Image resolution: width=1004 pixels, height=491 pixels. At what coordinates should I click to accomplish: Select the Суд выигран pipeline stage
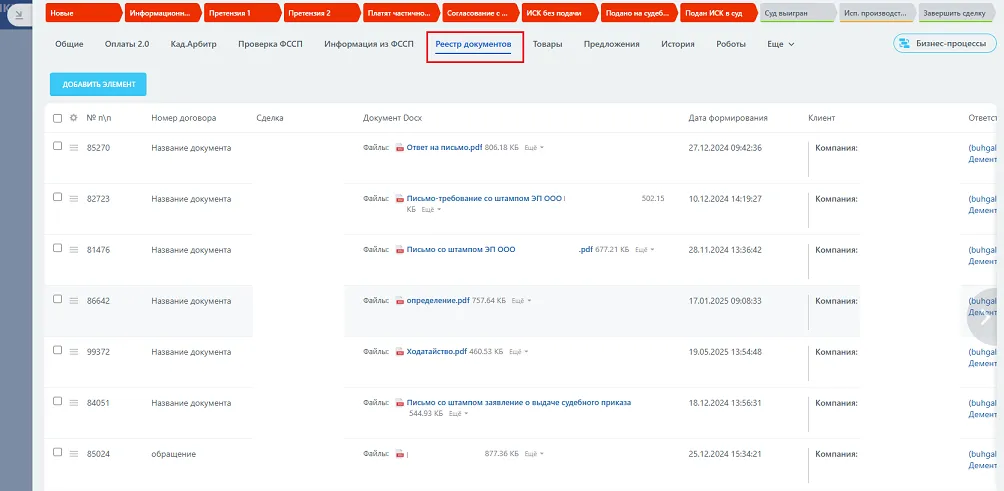click(797, 13)
